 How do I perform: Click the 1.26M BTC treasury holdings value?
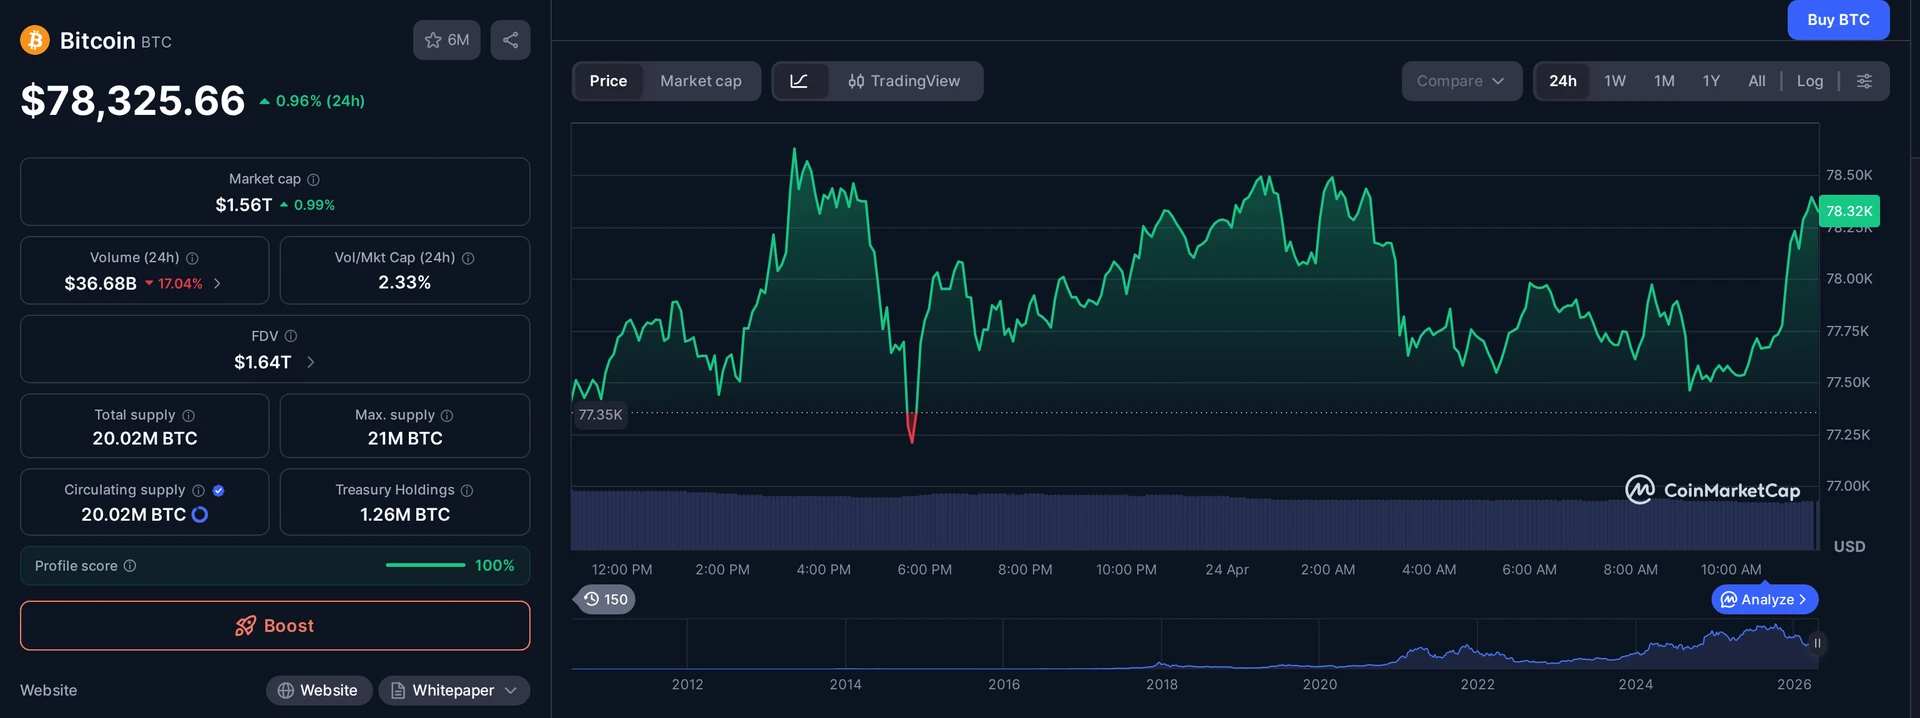point(405,514)
